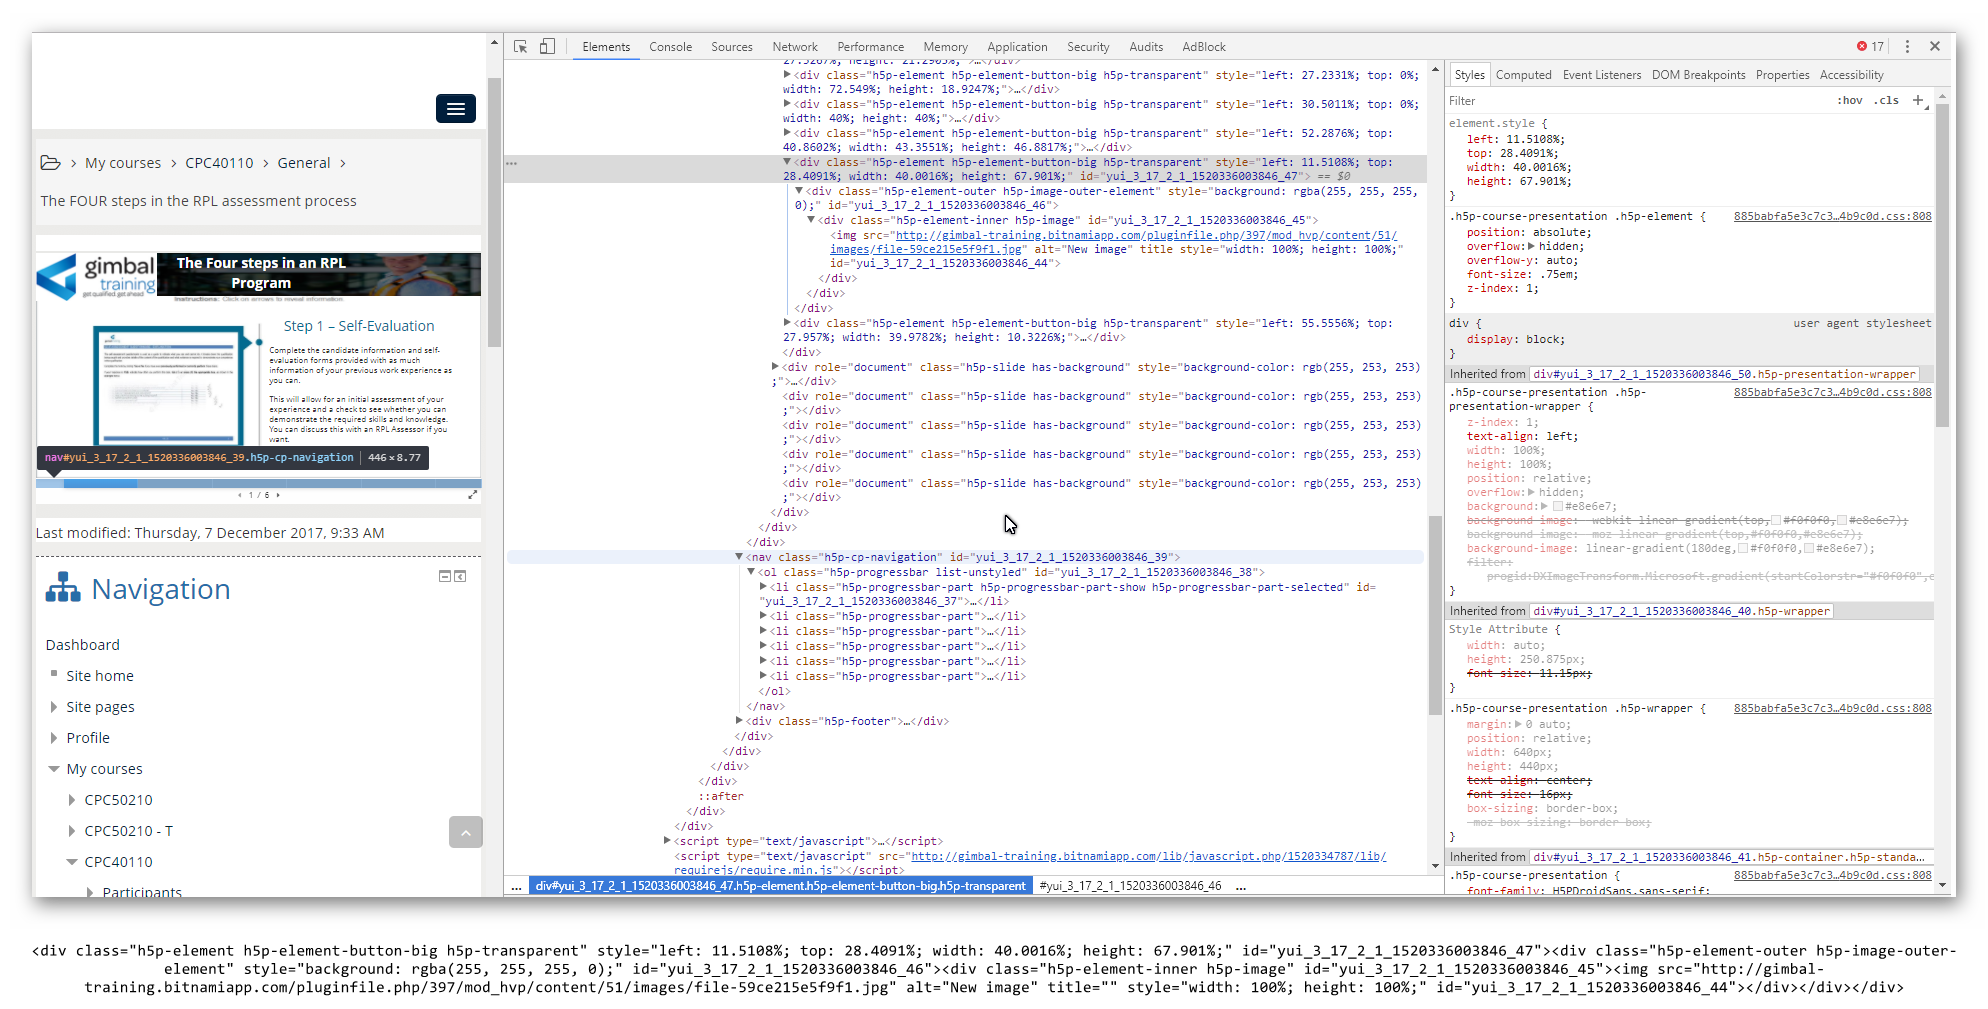The height and width of the screenshot is (1009, 1988).
Task: Click the CPC40110 breadcrumb link
Action: click(219, 163)
